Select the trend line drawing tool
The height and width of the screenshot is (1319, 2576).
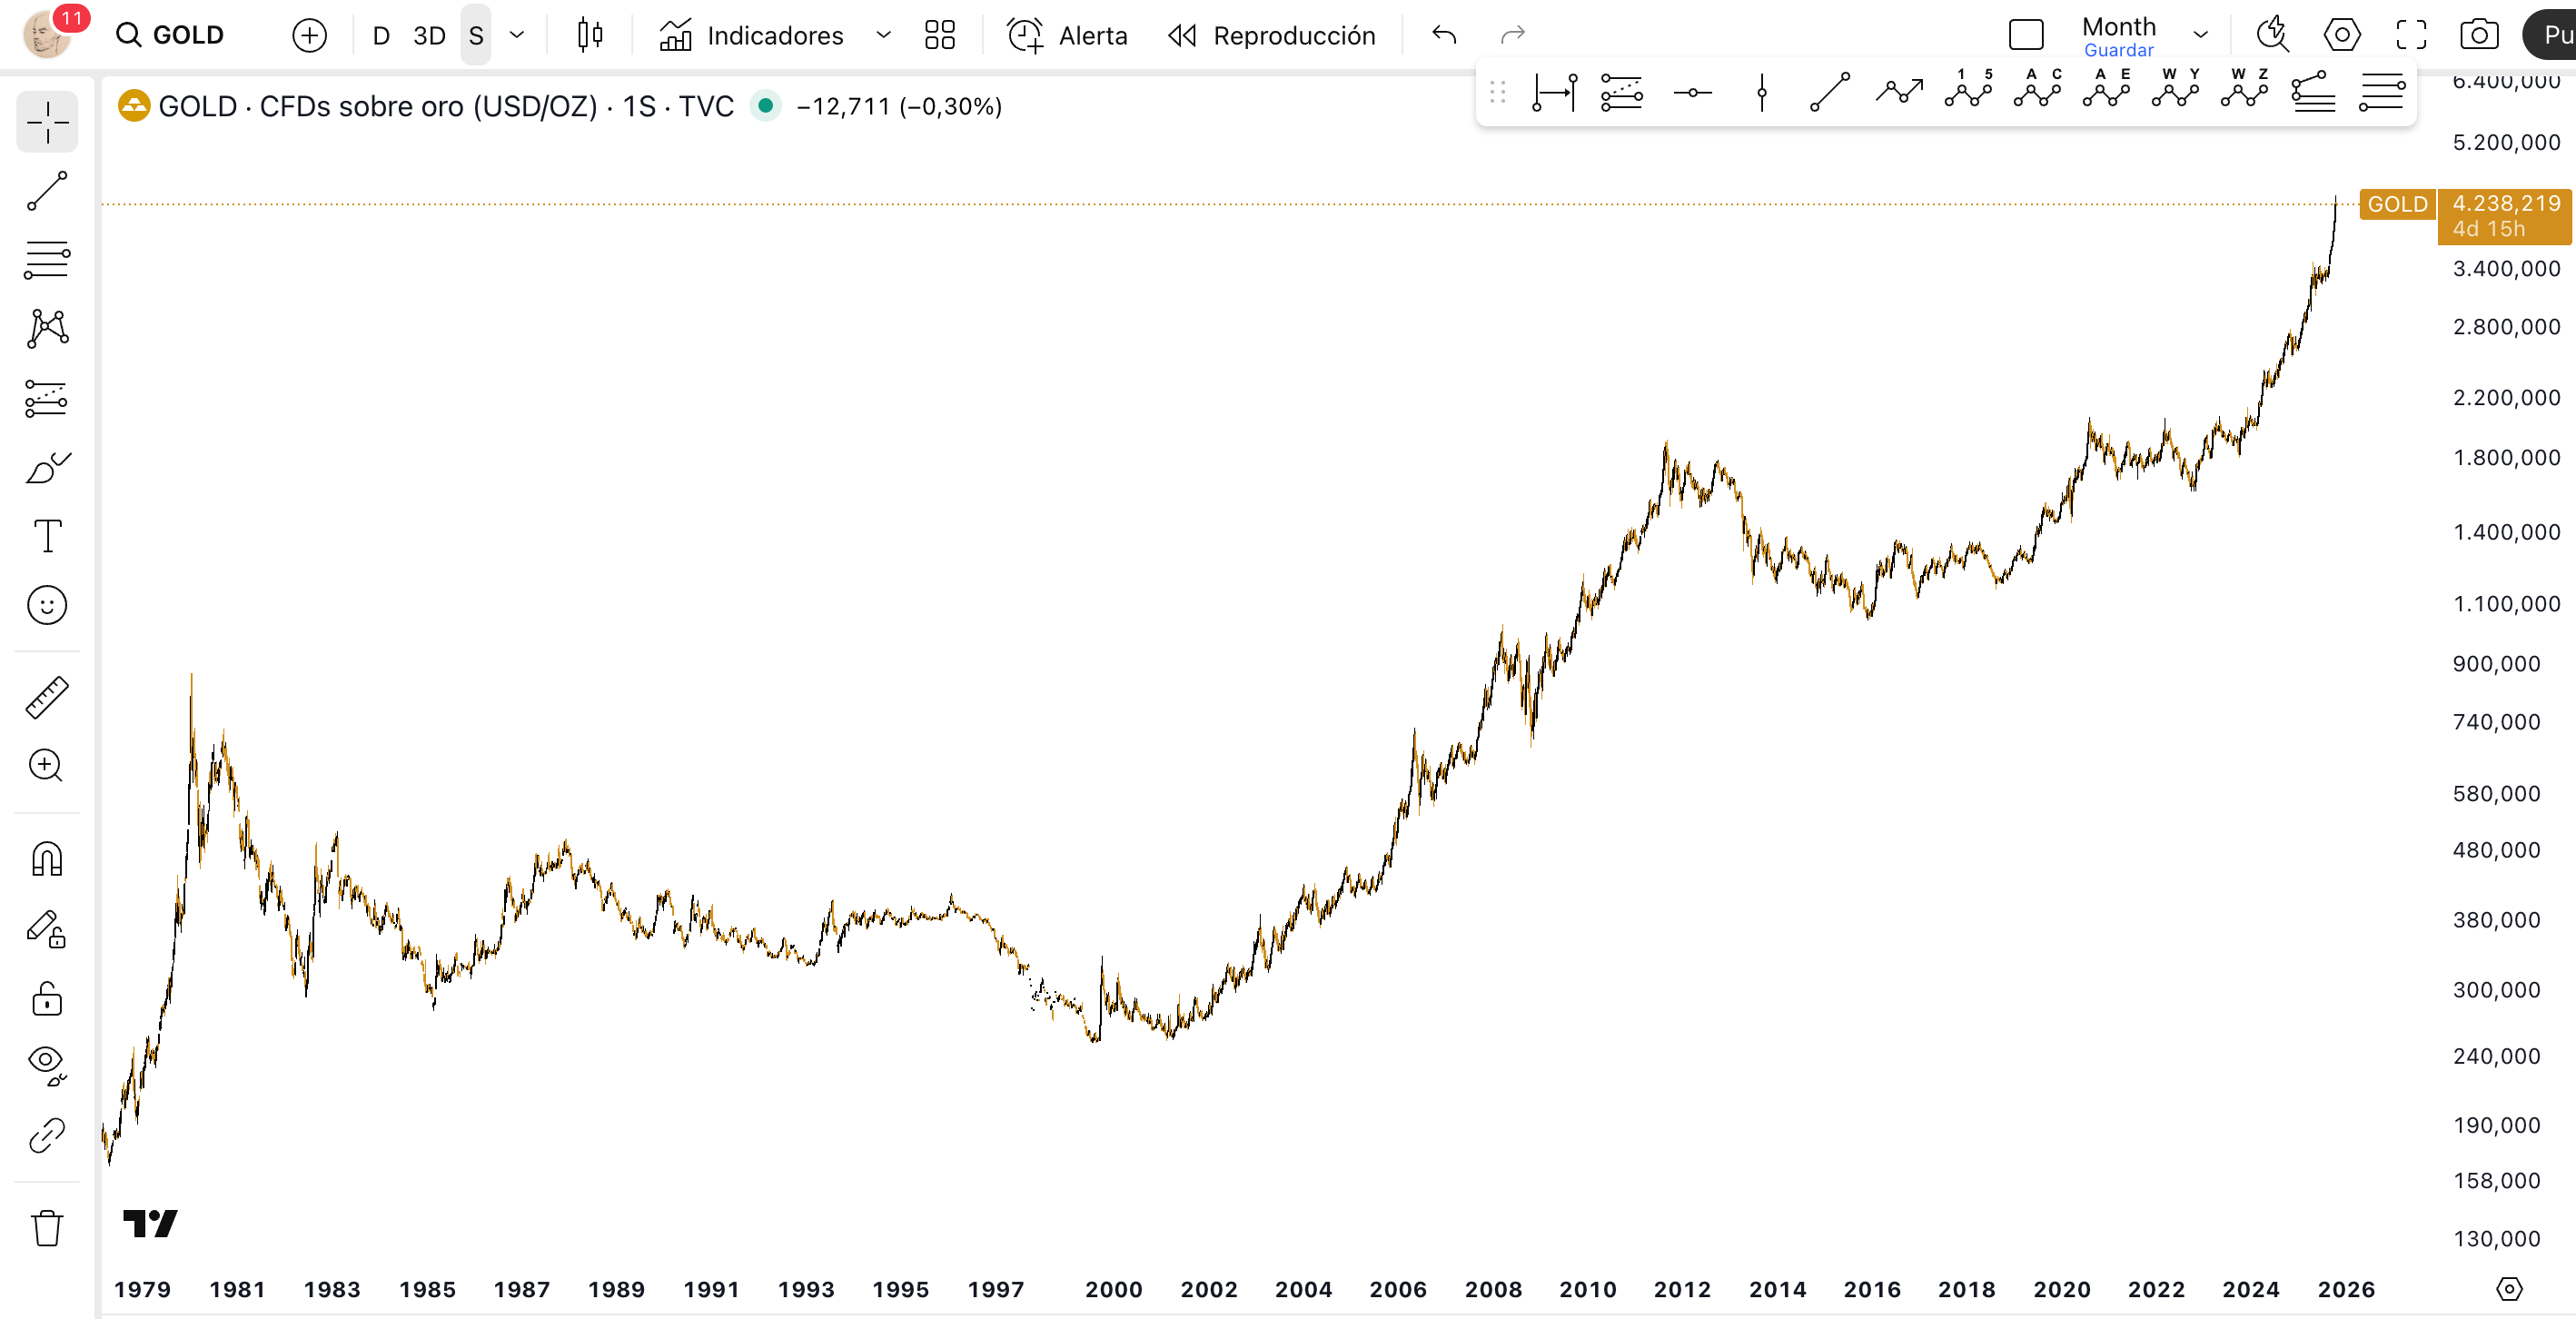[47, 191]
